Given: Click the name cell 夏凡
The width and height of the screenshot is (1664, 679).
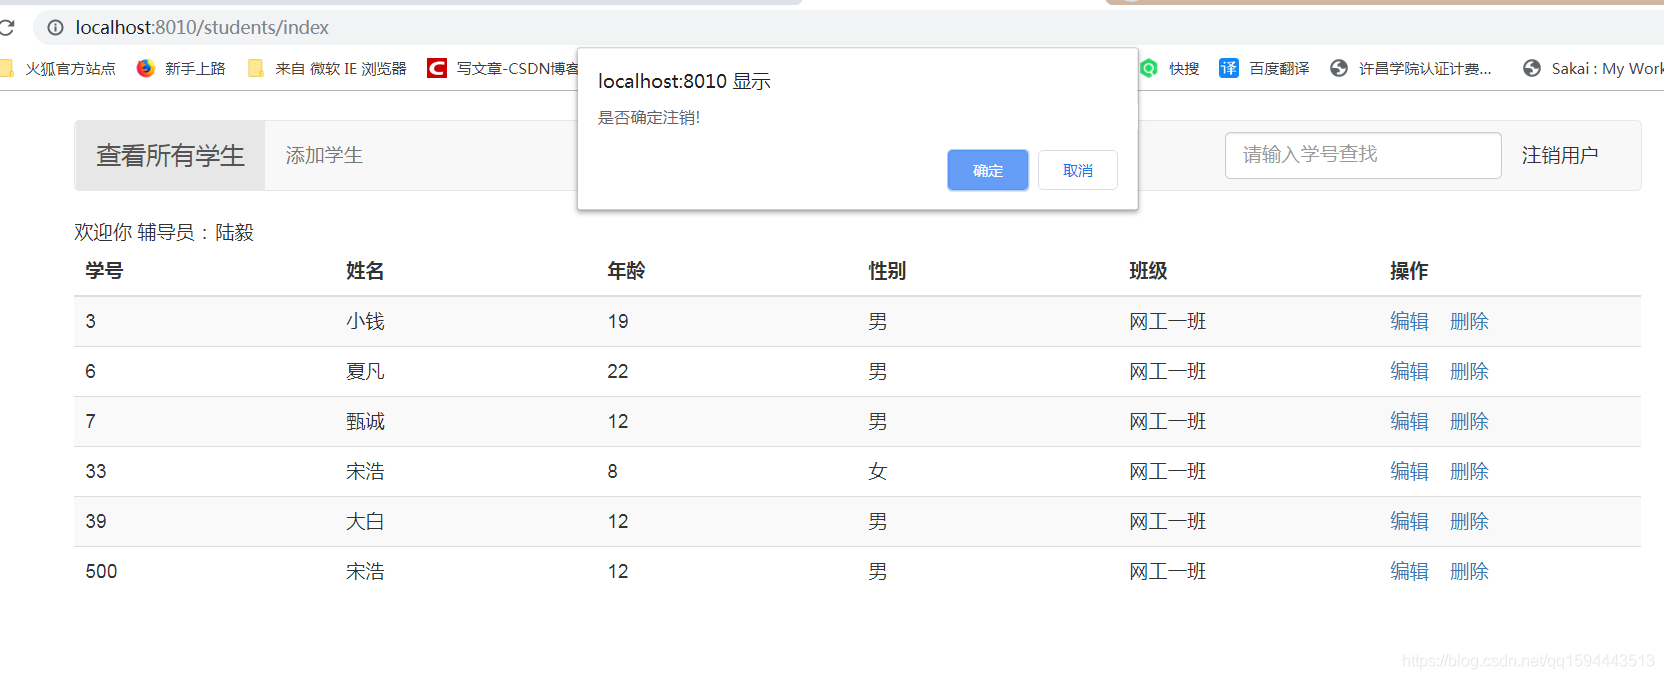Looking at the screenshot, I should coord(365,371).
